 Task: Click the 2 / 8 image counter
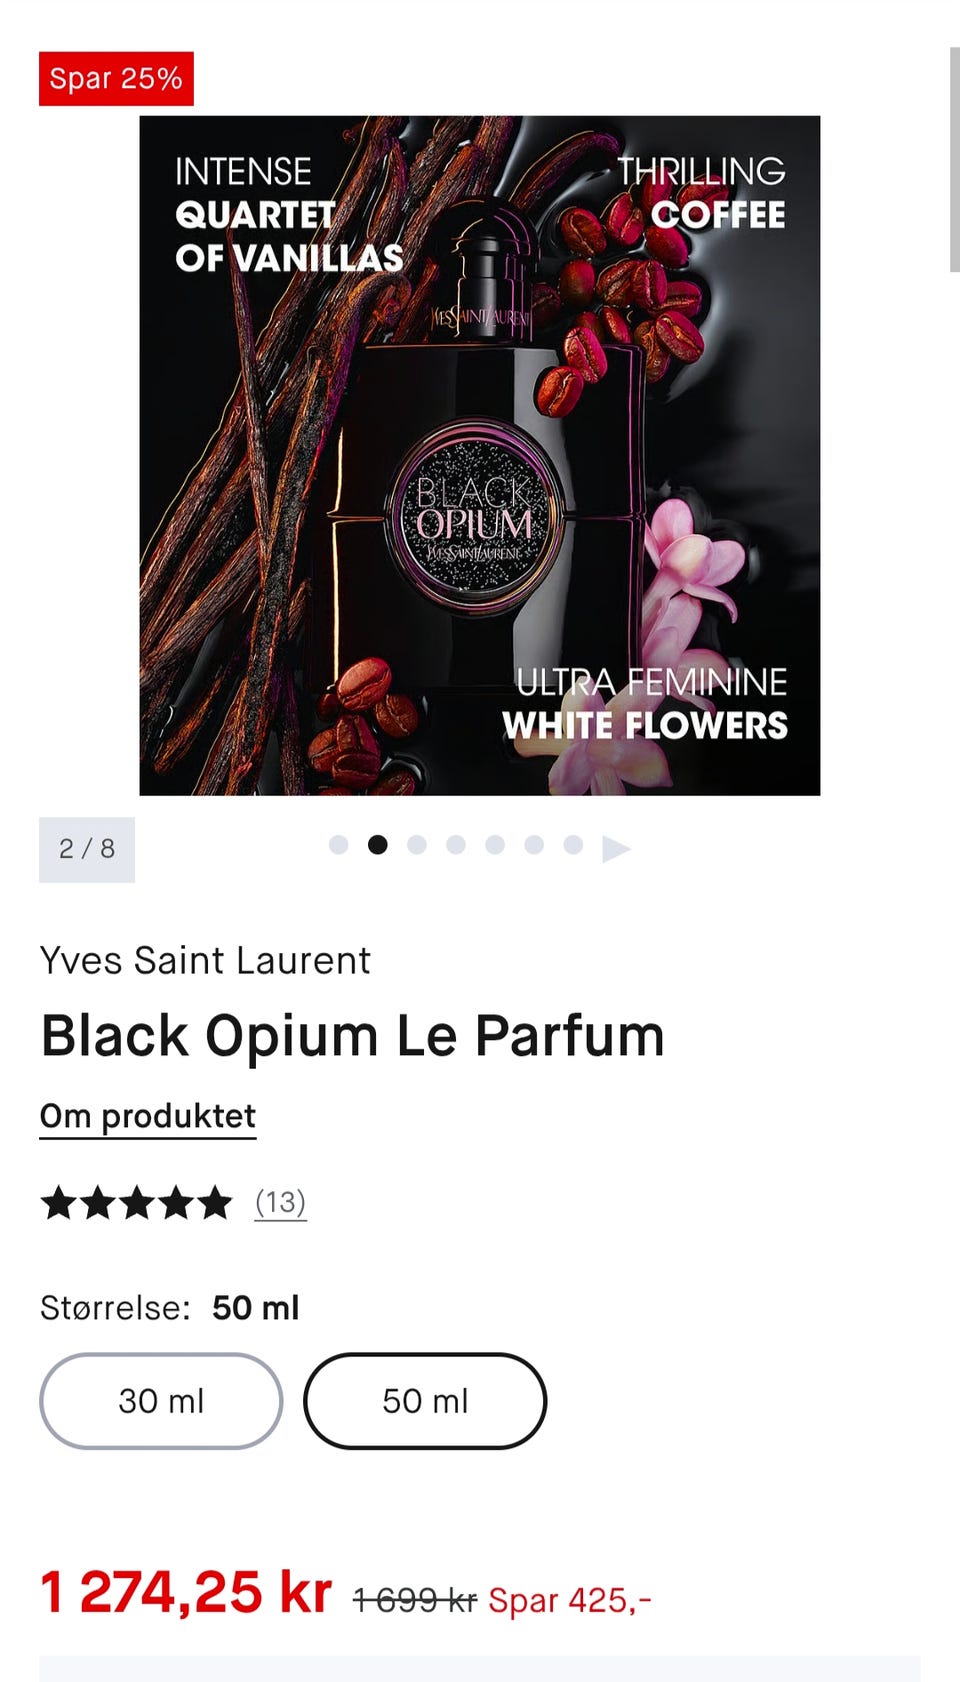coord(87,849)
